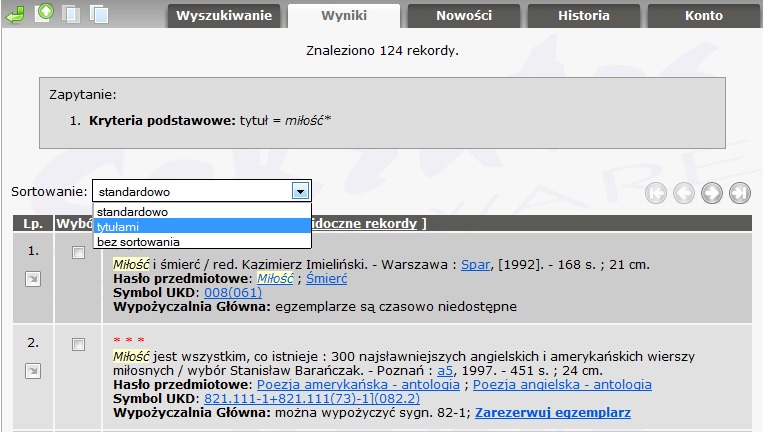Screen dimensions: 763x432
Task: Select 'standardowo' option in the list
Action: 132,212
